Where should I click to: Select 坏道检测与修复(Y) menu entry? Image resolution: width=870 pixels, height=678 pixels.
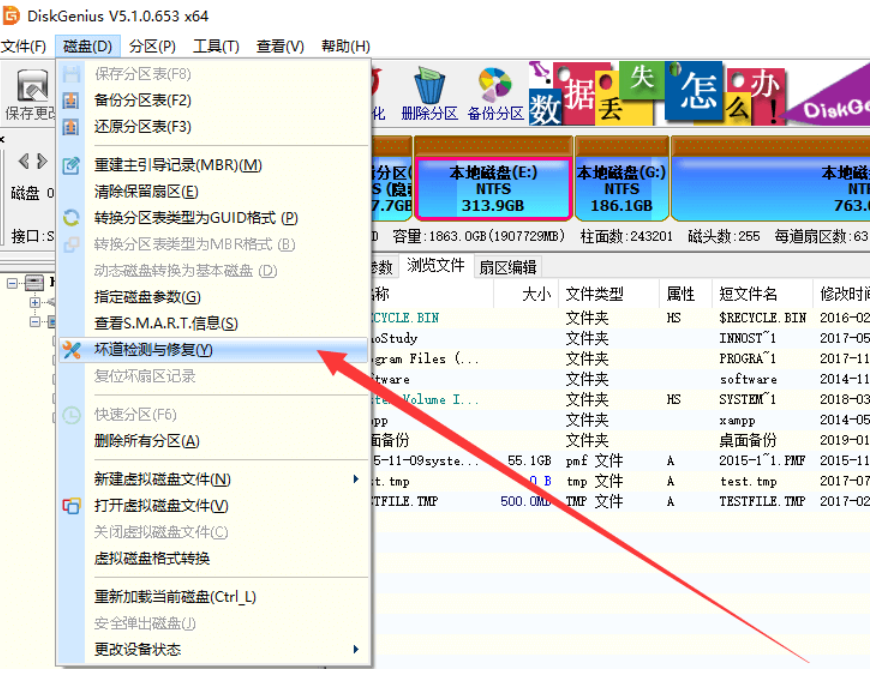point(214,350)
